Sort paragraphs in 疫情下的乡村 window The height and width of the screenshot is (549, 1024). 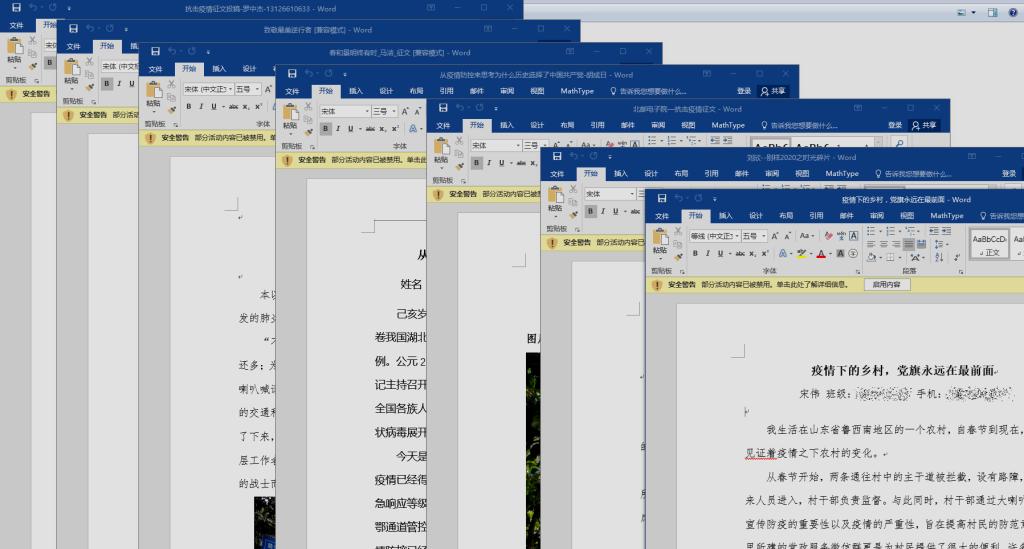tap(939, 258)
